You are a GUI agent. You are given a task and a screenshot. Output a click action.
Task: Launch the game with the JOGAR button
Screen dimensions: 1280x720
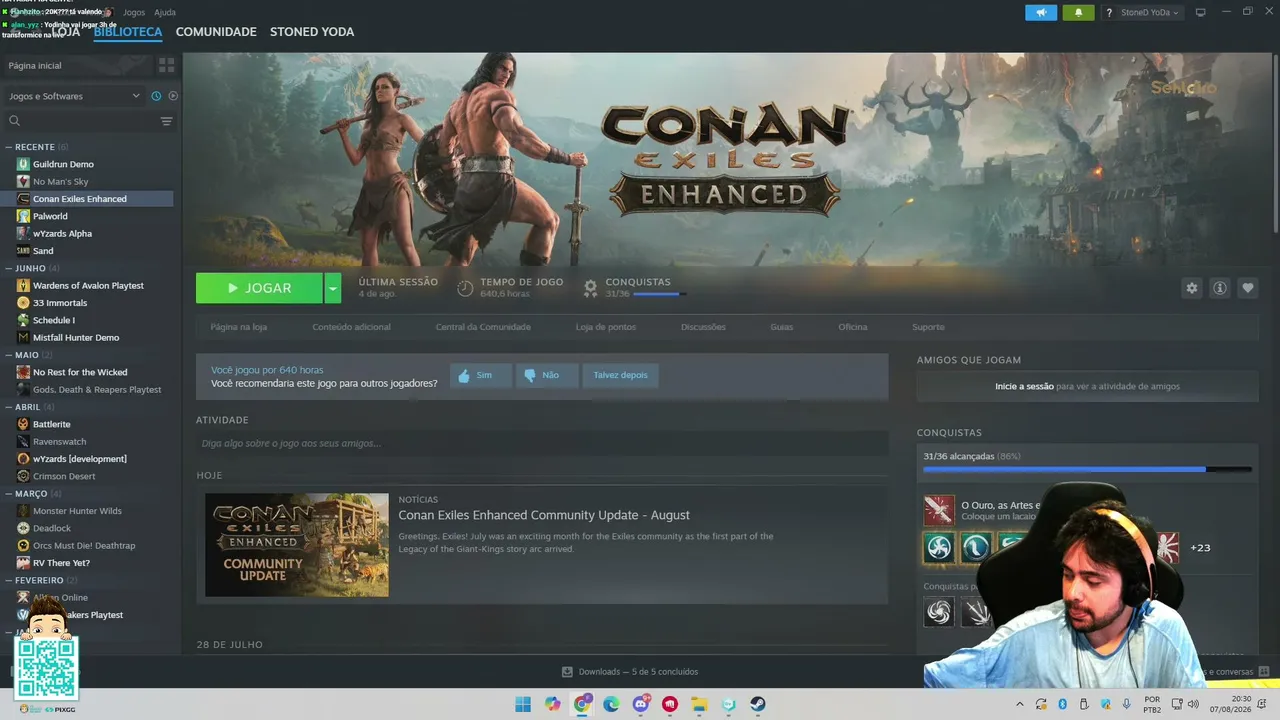[259, 288]
